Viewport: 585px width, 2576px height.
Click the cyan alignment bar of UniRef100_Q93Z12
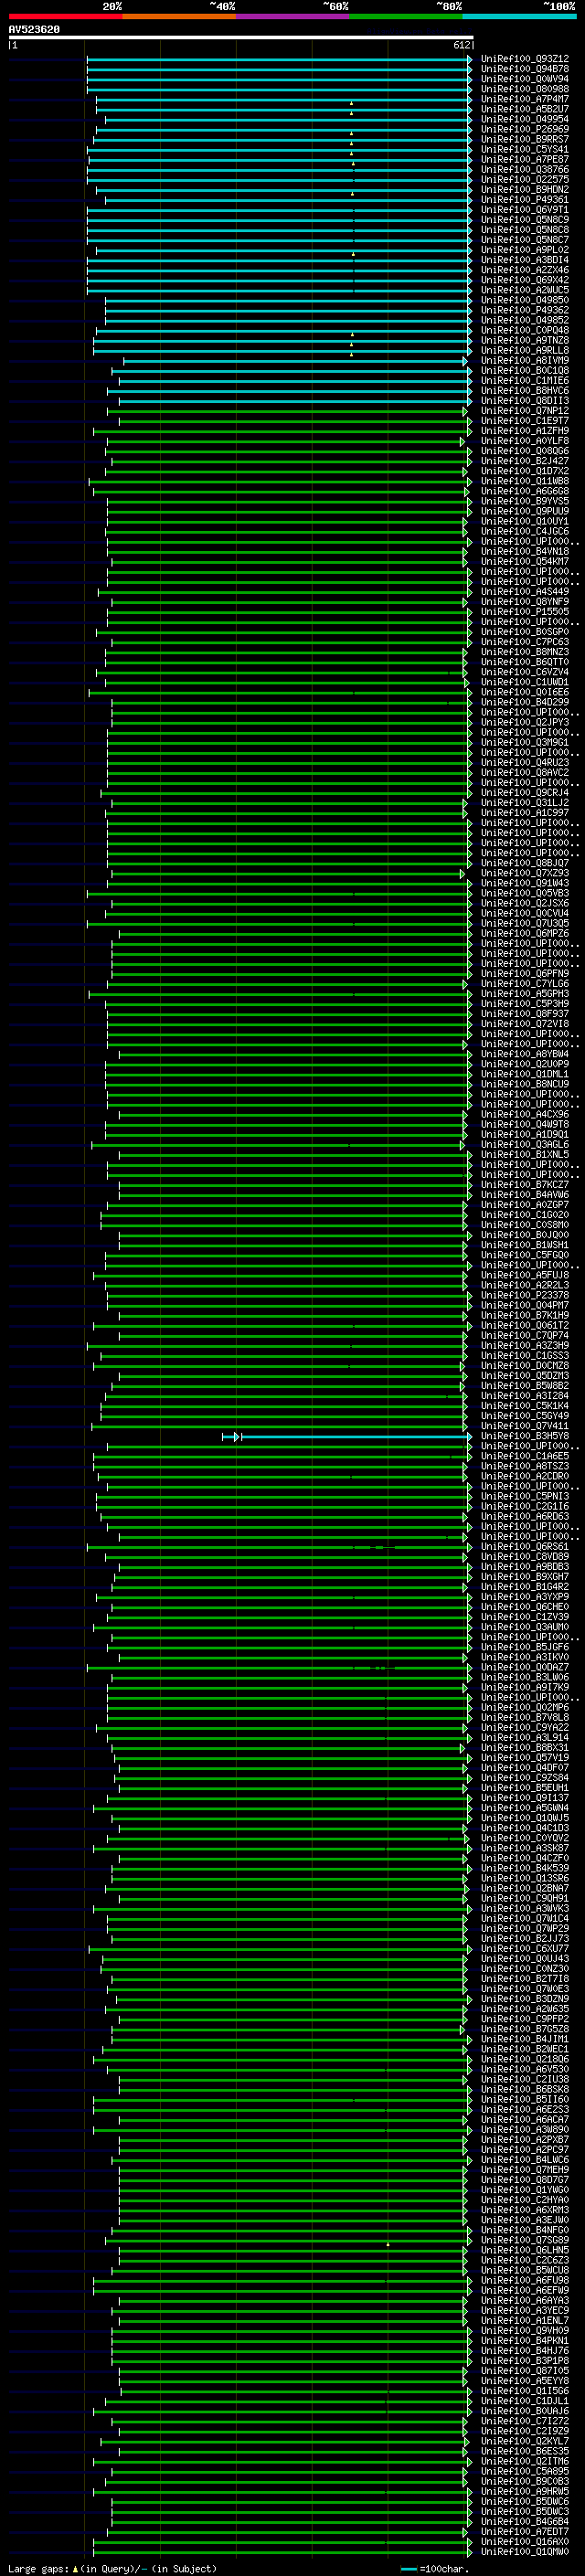[x=279, y=59]
